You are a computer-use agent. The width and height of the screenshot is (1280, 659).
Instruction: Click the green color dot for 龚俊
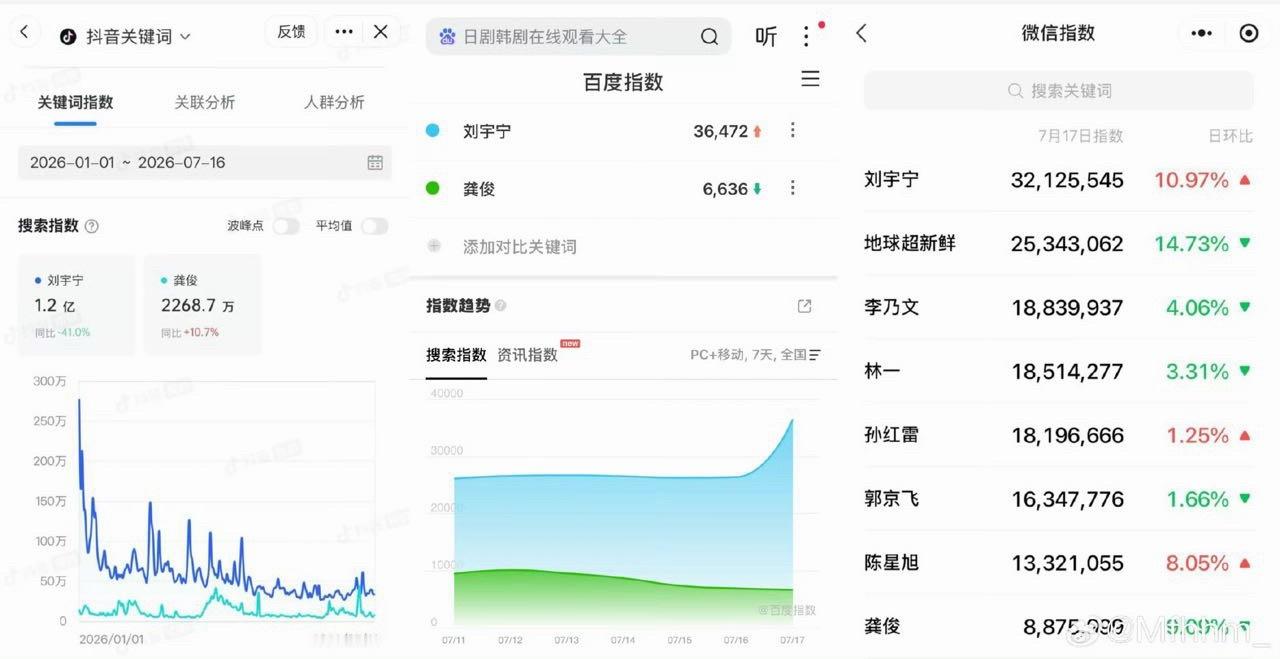coord(433,188)
